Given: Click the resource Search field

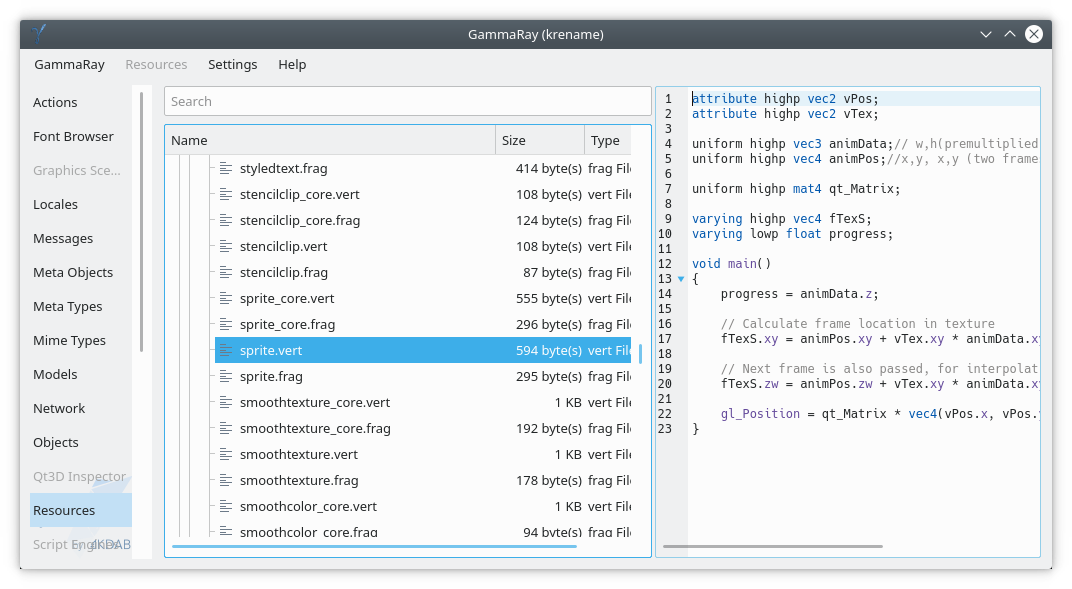Looking at the screenshot, I should click(x=407, y=101).
